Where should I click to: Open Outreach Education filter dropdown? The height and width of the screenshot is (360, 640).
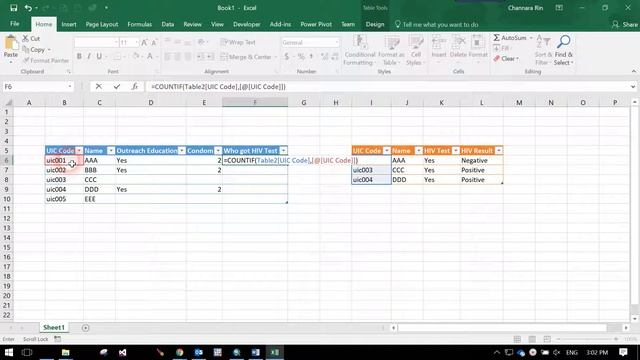(182, 151)
